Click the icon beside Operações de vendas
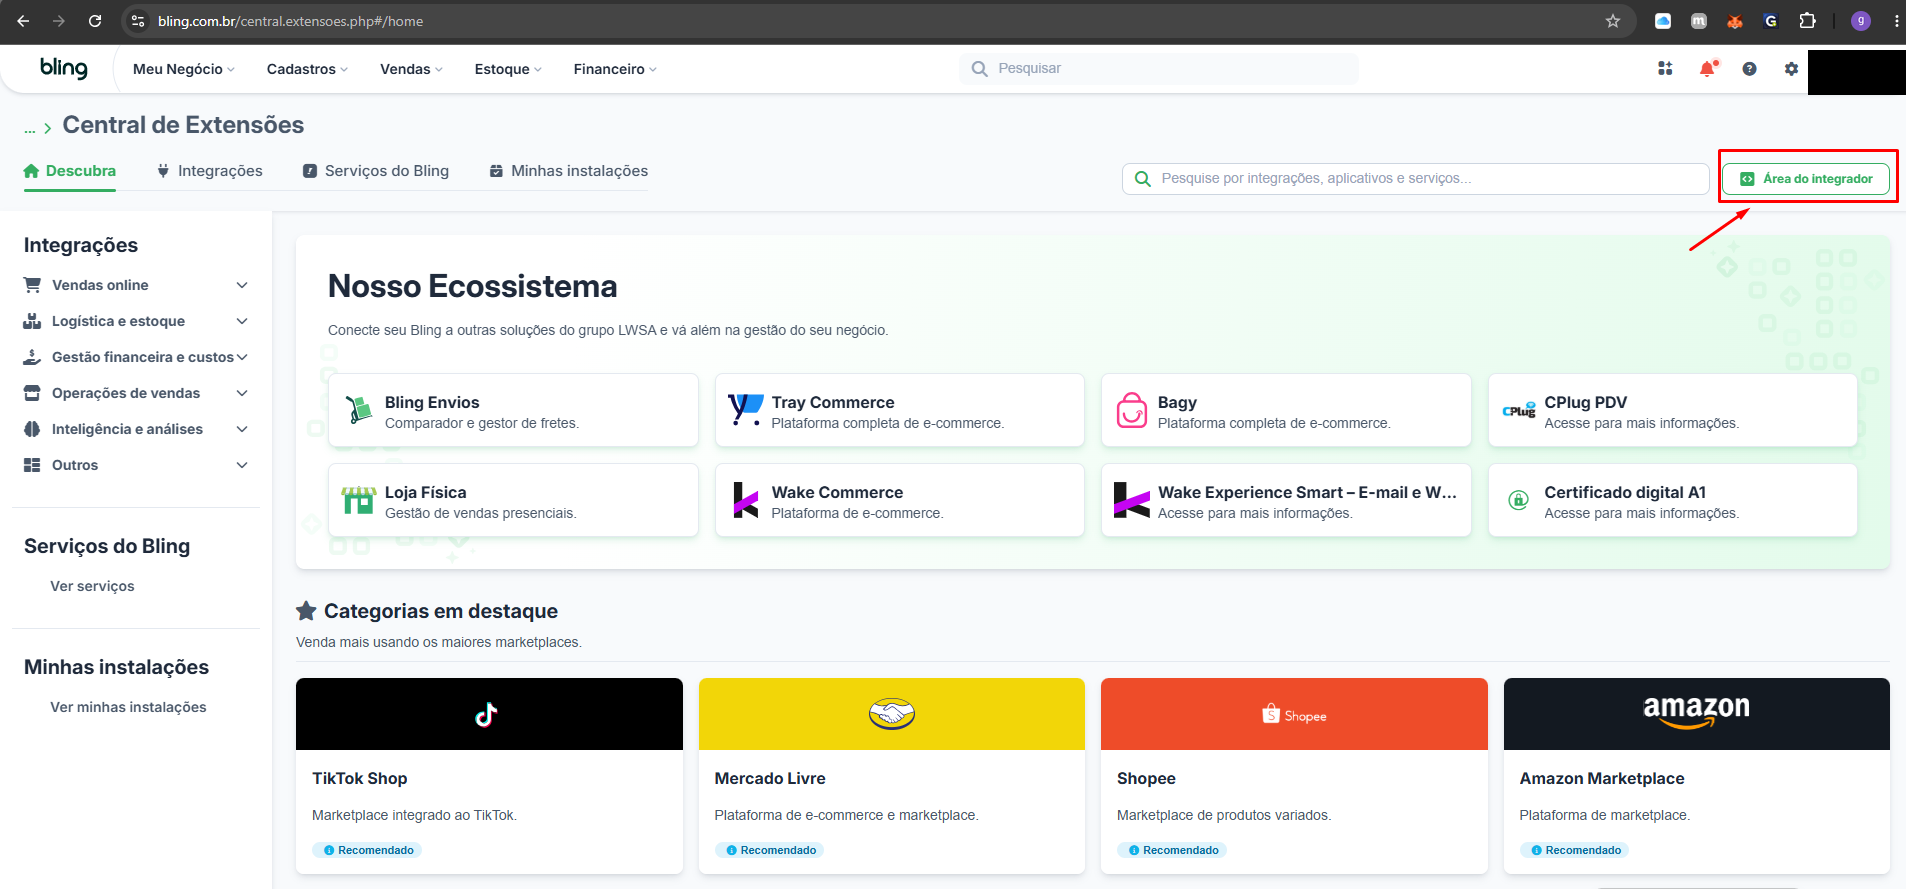Image resolution: width=1906 pixels, height=889 pixels. tap(32, 393)
